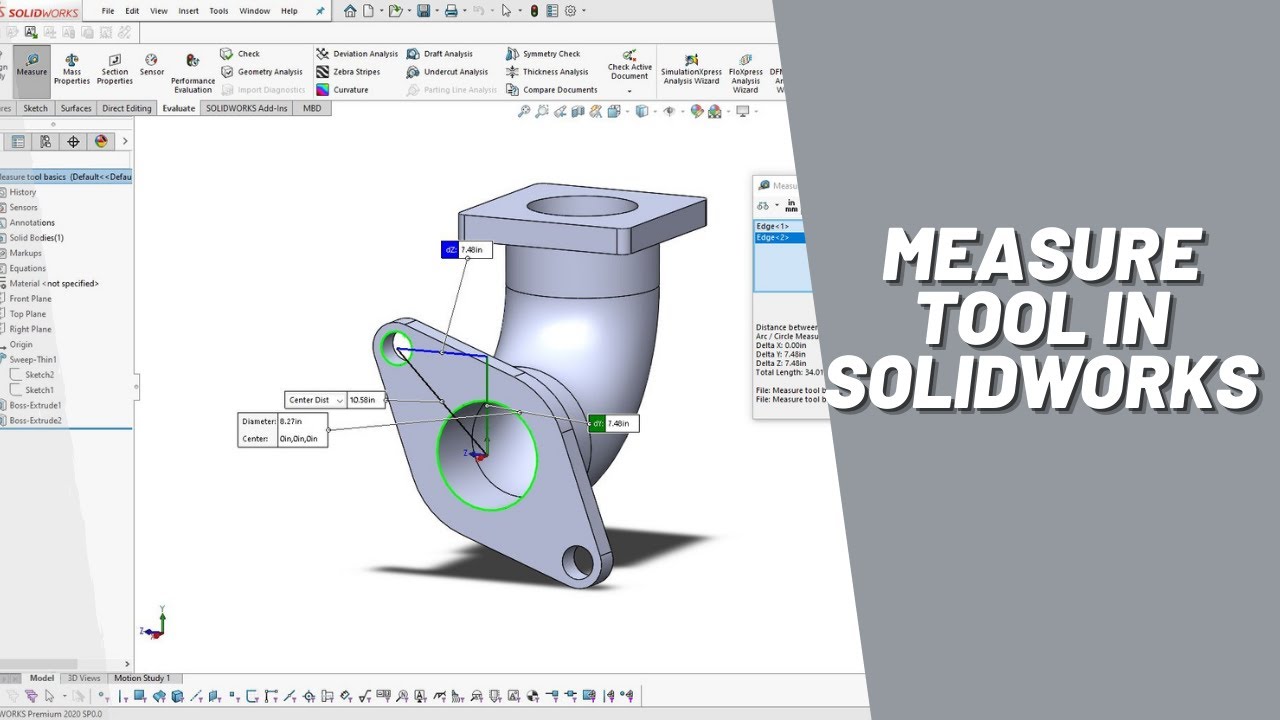Open Compare Documents
This screenshot has height=720, width=1280.
click(x=552, y=90)
